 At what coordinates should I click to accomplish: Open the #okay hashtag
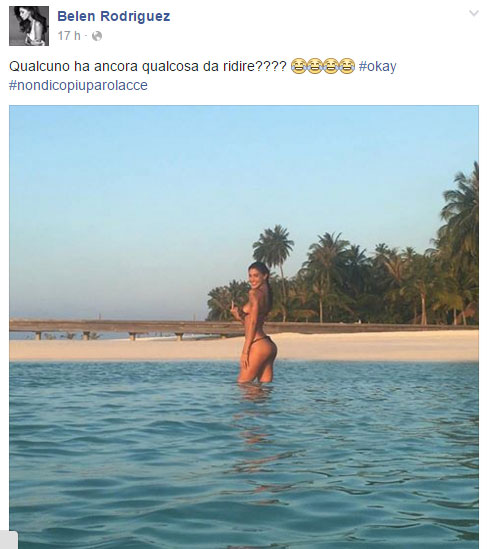pyautogui.click(x=377, y=66)
